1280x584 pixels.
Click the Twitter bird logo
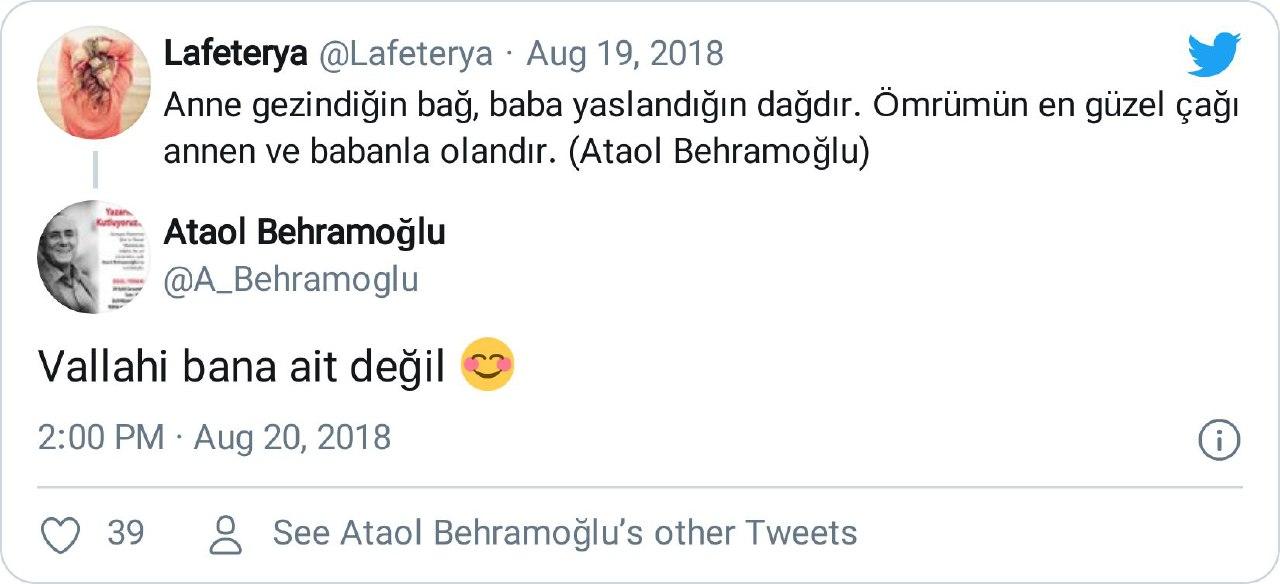tap(1214, 55)
